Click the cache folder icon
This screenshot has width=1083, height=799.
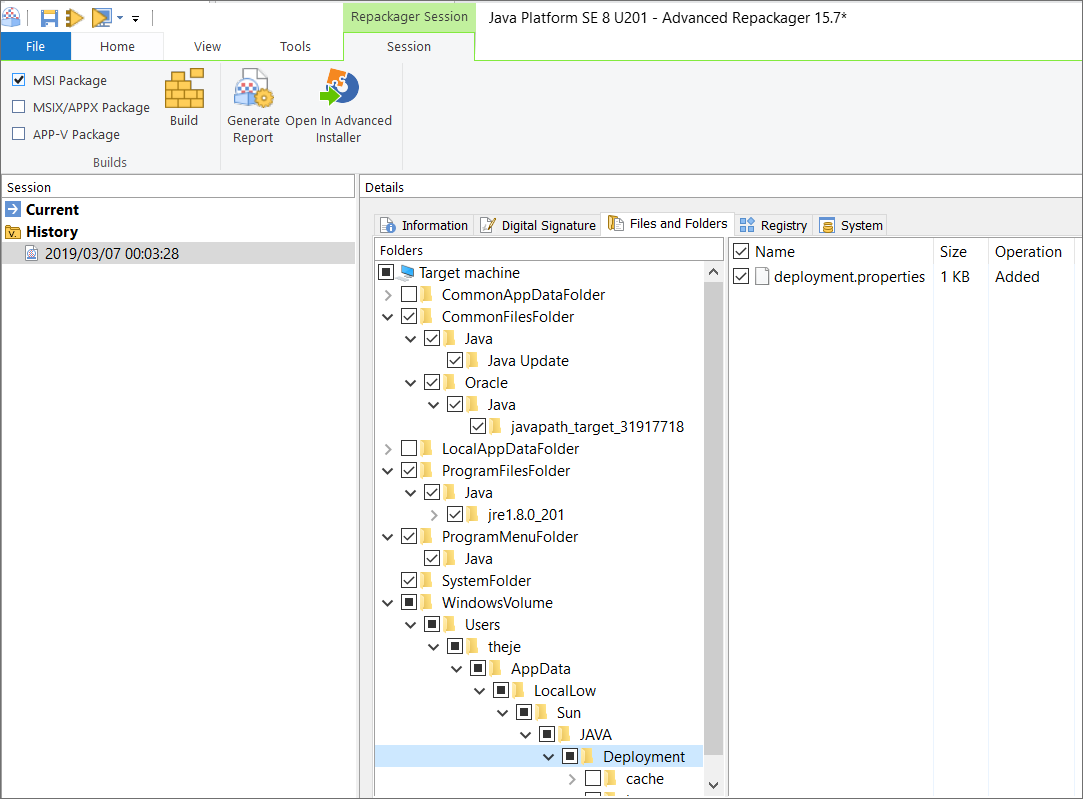coord(611,779)
